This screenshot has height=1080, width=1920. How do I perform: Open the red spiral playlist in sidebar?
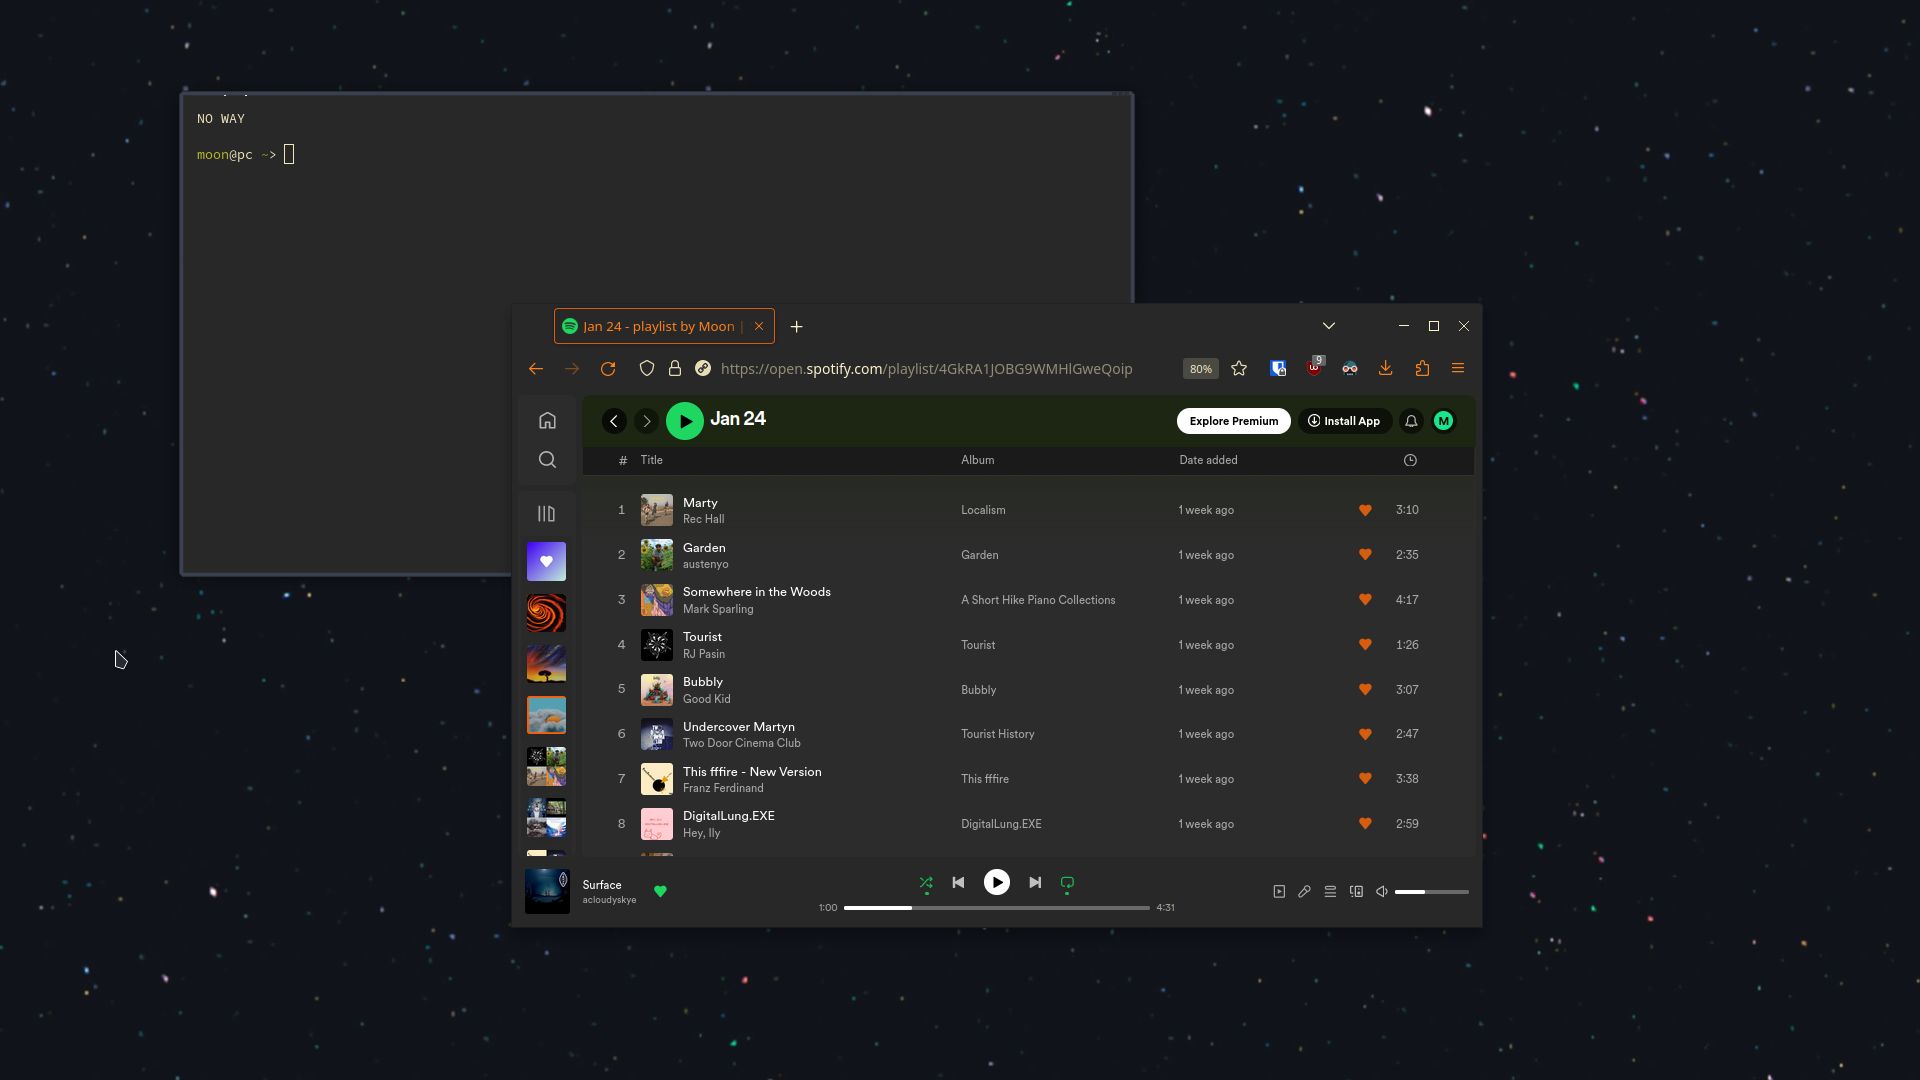pyautogui.click(x=546, y=613)
